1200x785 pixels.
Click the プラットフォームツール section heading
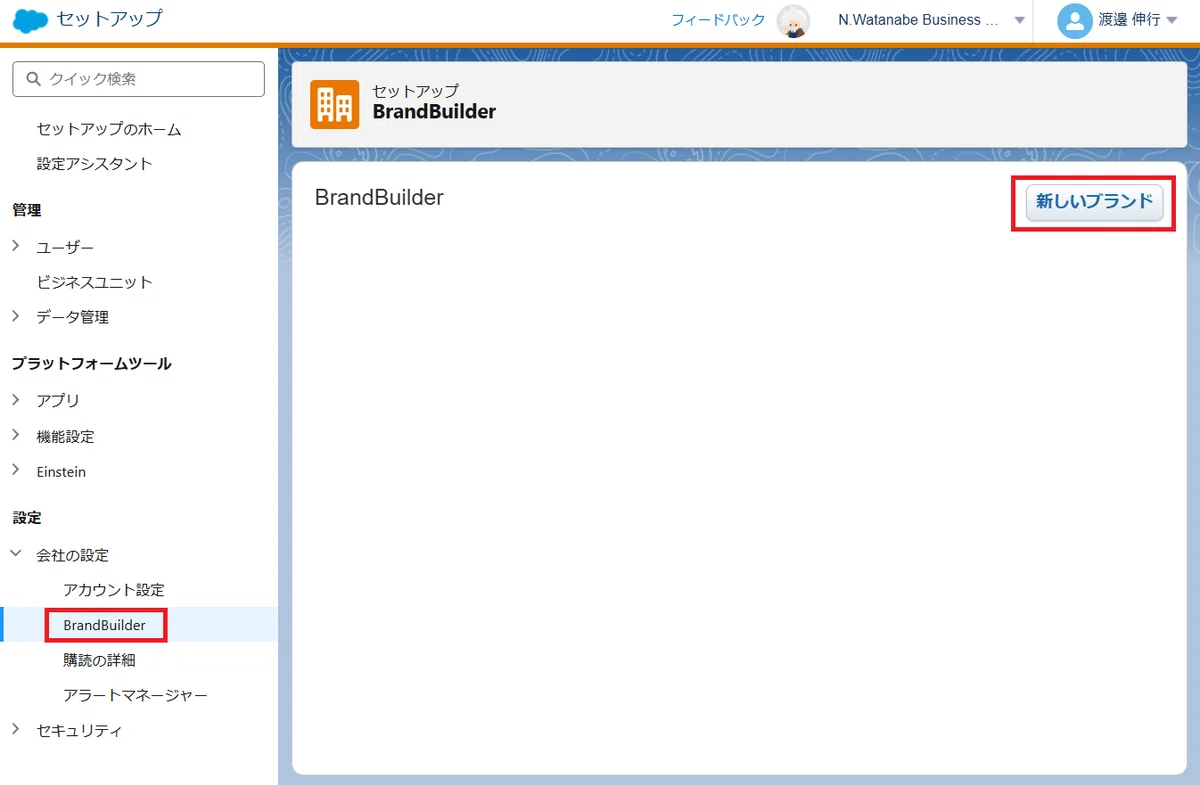[x=92, y=364]
